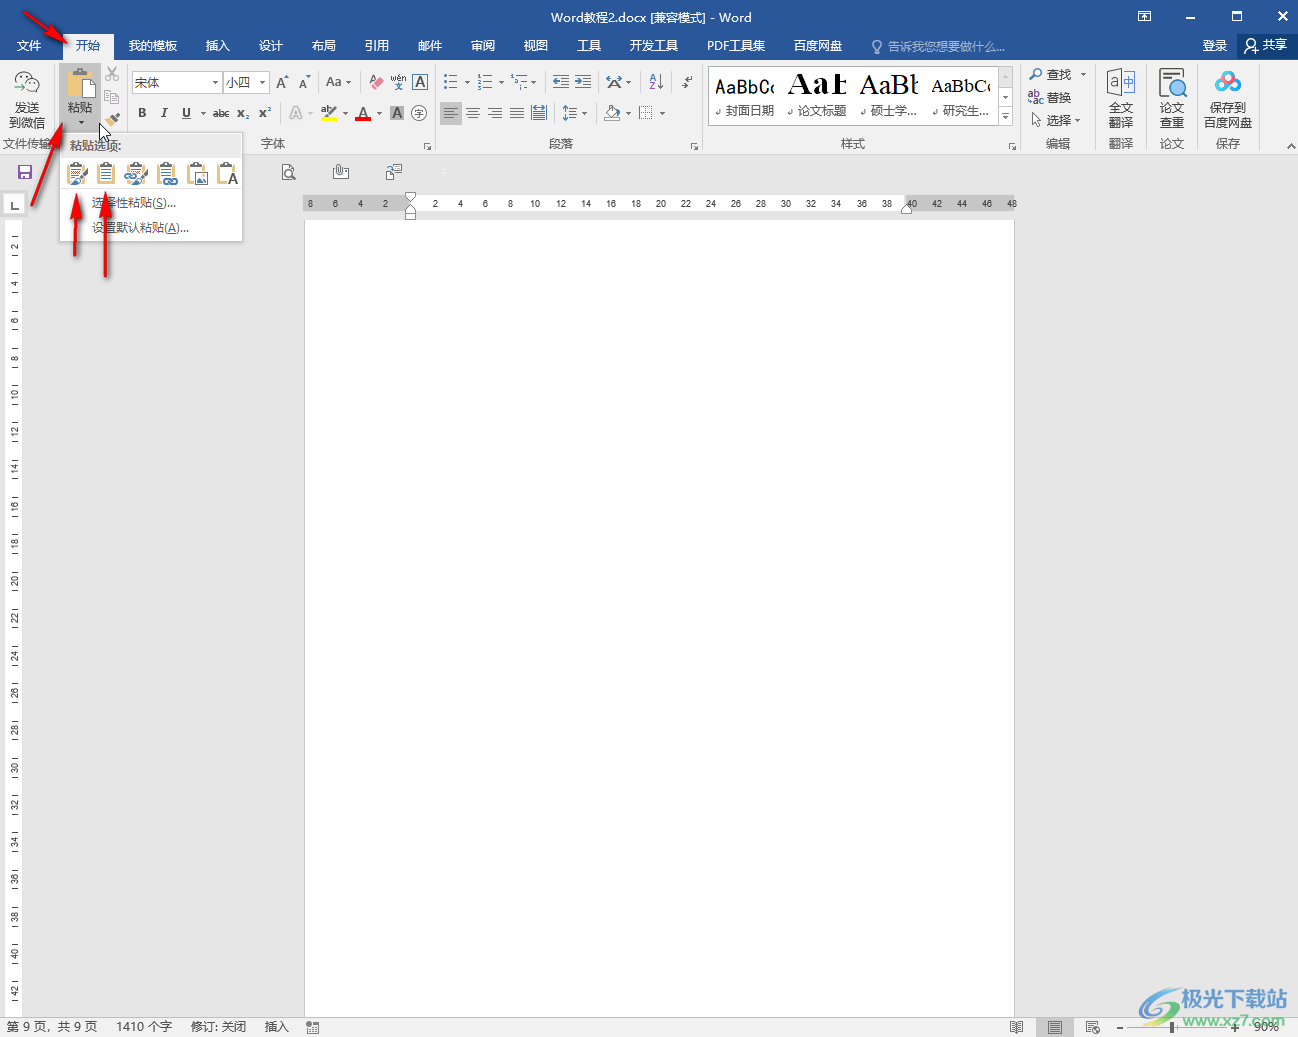Open font name dropdown 宋体
The width and height of the screenshot is (1298, 1037).
(x=215, y=82)
